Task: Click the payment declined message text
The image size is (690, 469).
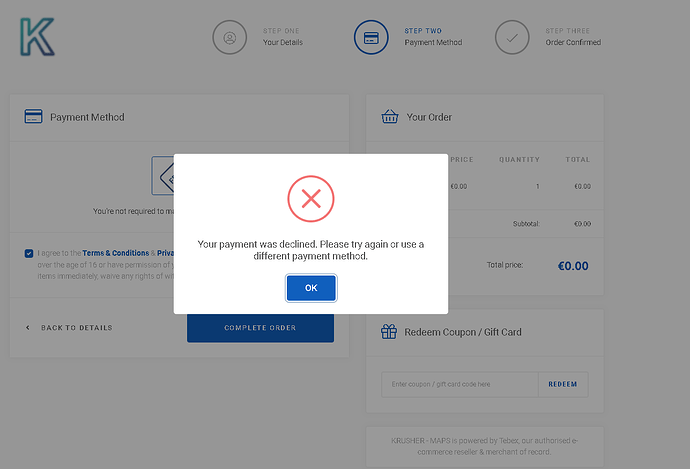Action: coord(311,250)
